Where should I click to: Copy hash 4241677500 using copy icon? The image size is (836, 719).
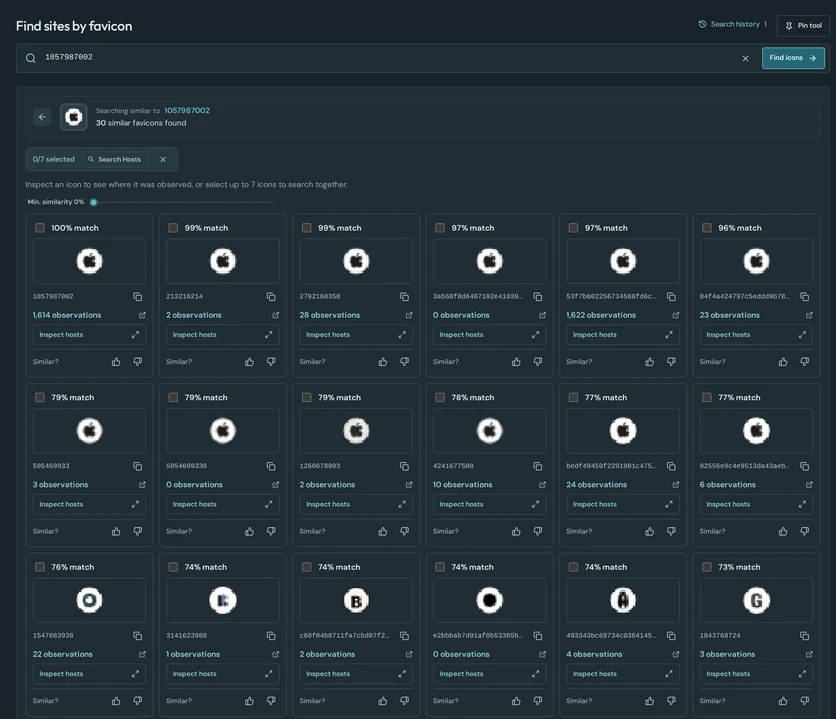click(x=537, y=466)
